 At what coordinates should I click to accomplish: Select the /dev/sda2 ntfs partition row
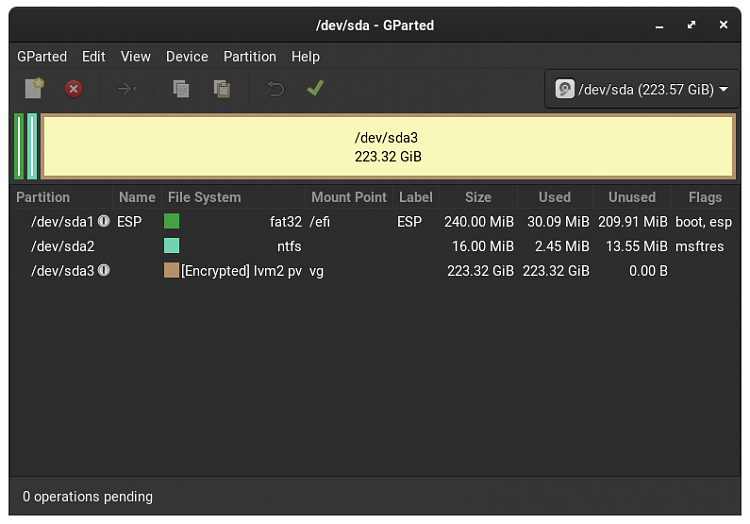pyautogui.click(x=300, y=246)
